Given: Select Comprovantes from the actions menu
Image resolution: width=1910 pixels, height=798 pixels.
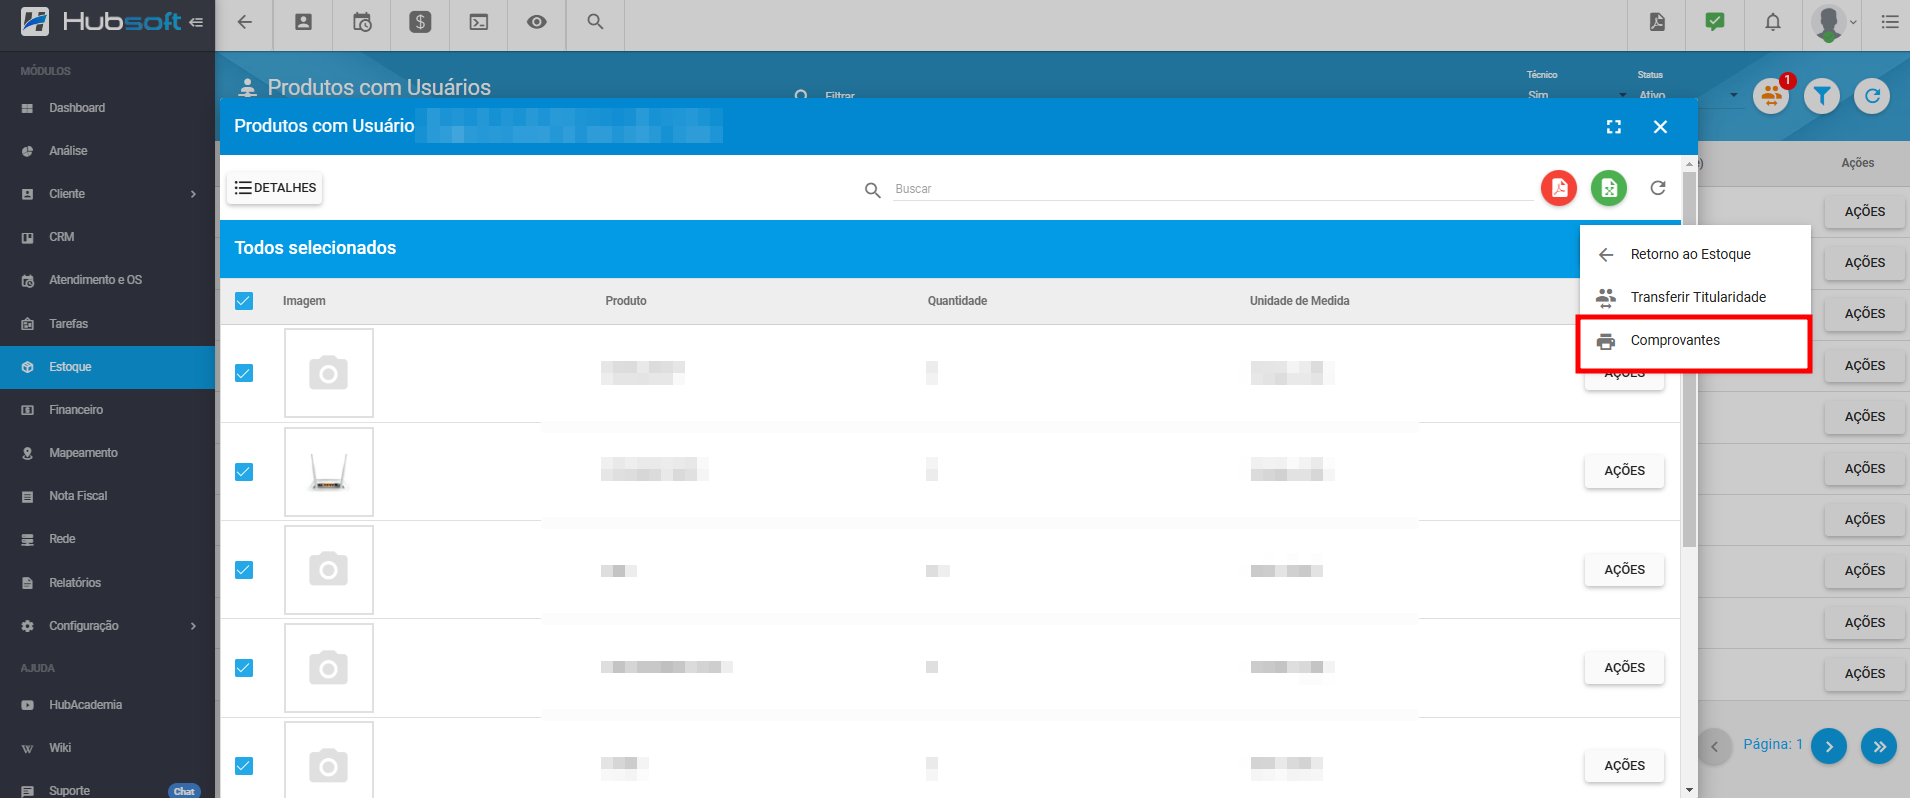Looking at the screenshot, I should (x=1675, y=341).
